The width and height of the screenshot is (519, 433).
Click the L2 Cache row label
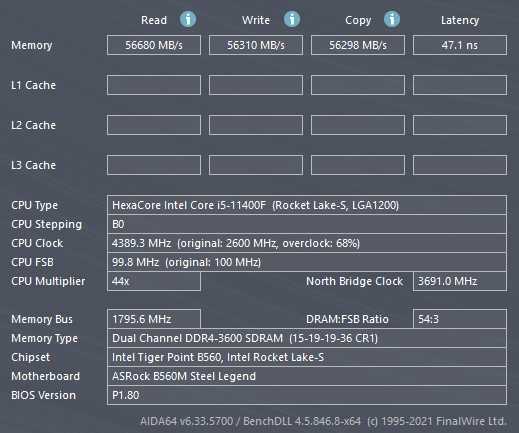coord(33,125)
